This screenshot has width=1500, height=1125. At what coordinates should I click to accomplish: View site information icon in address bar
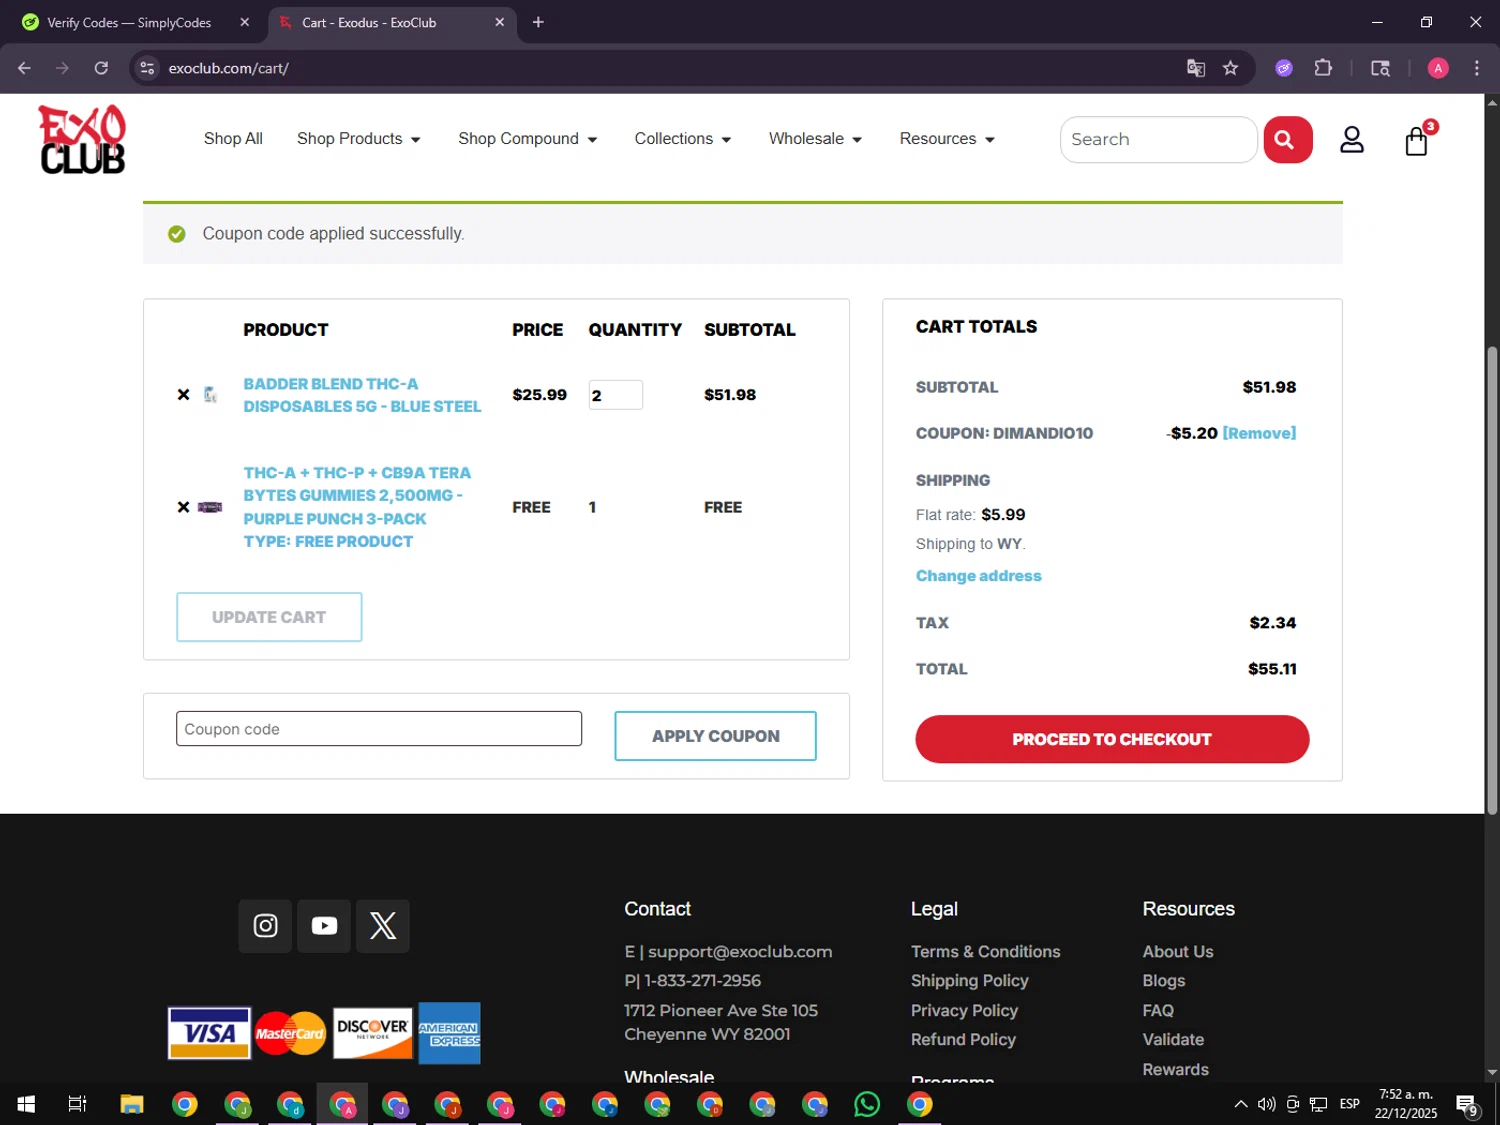(x=147, y=68)
